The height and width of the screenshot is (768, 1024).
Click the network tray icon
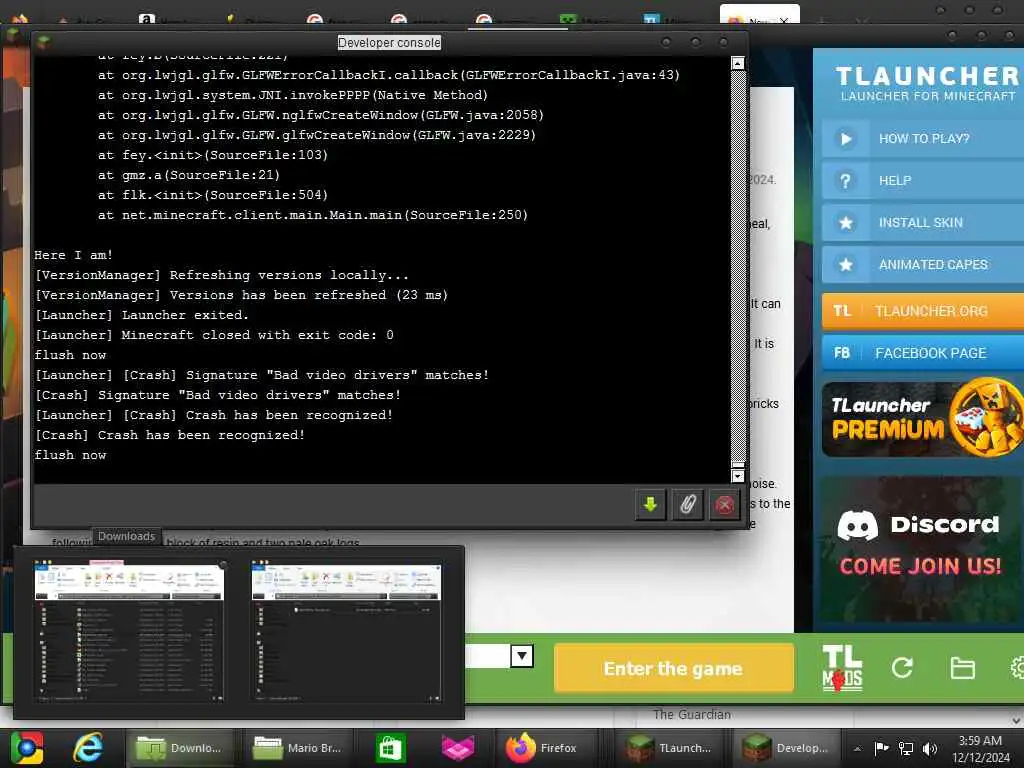click(x=906, y=748)
